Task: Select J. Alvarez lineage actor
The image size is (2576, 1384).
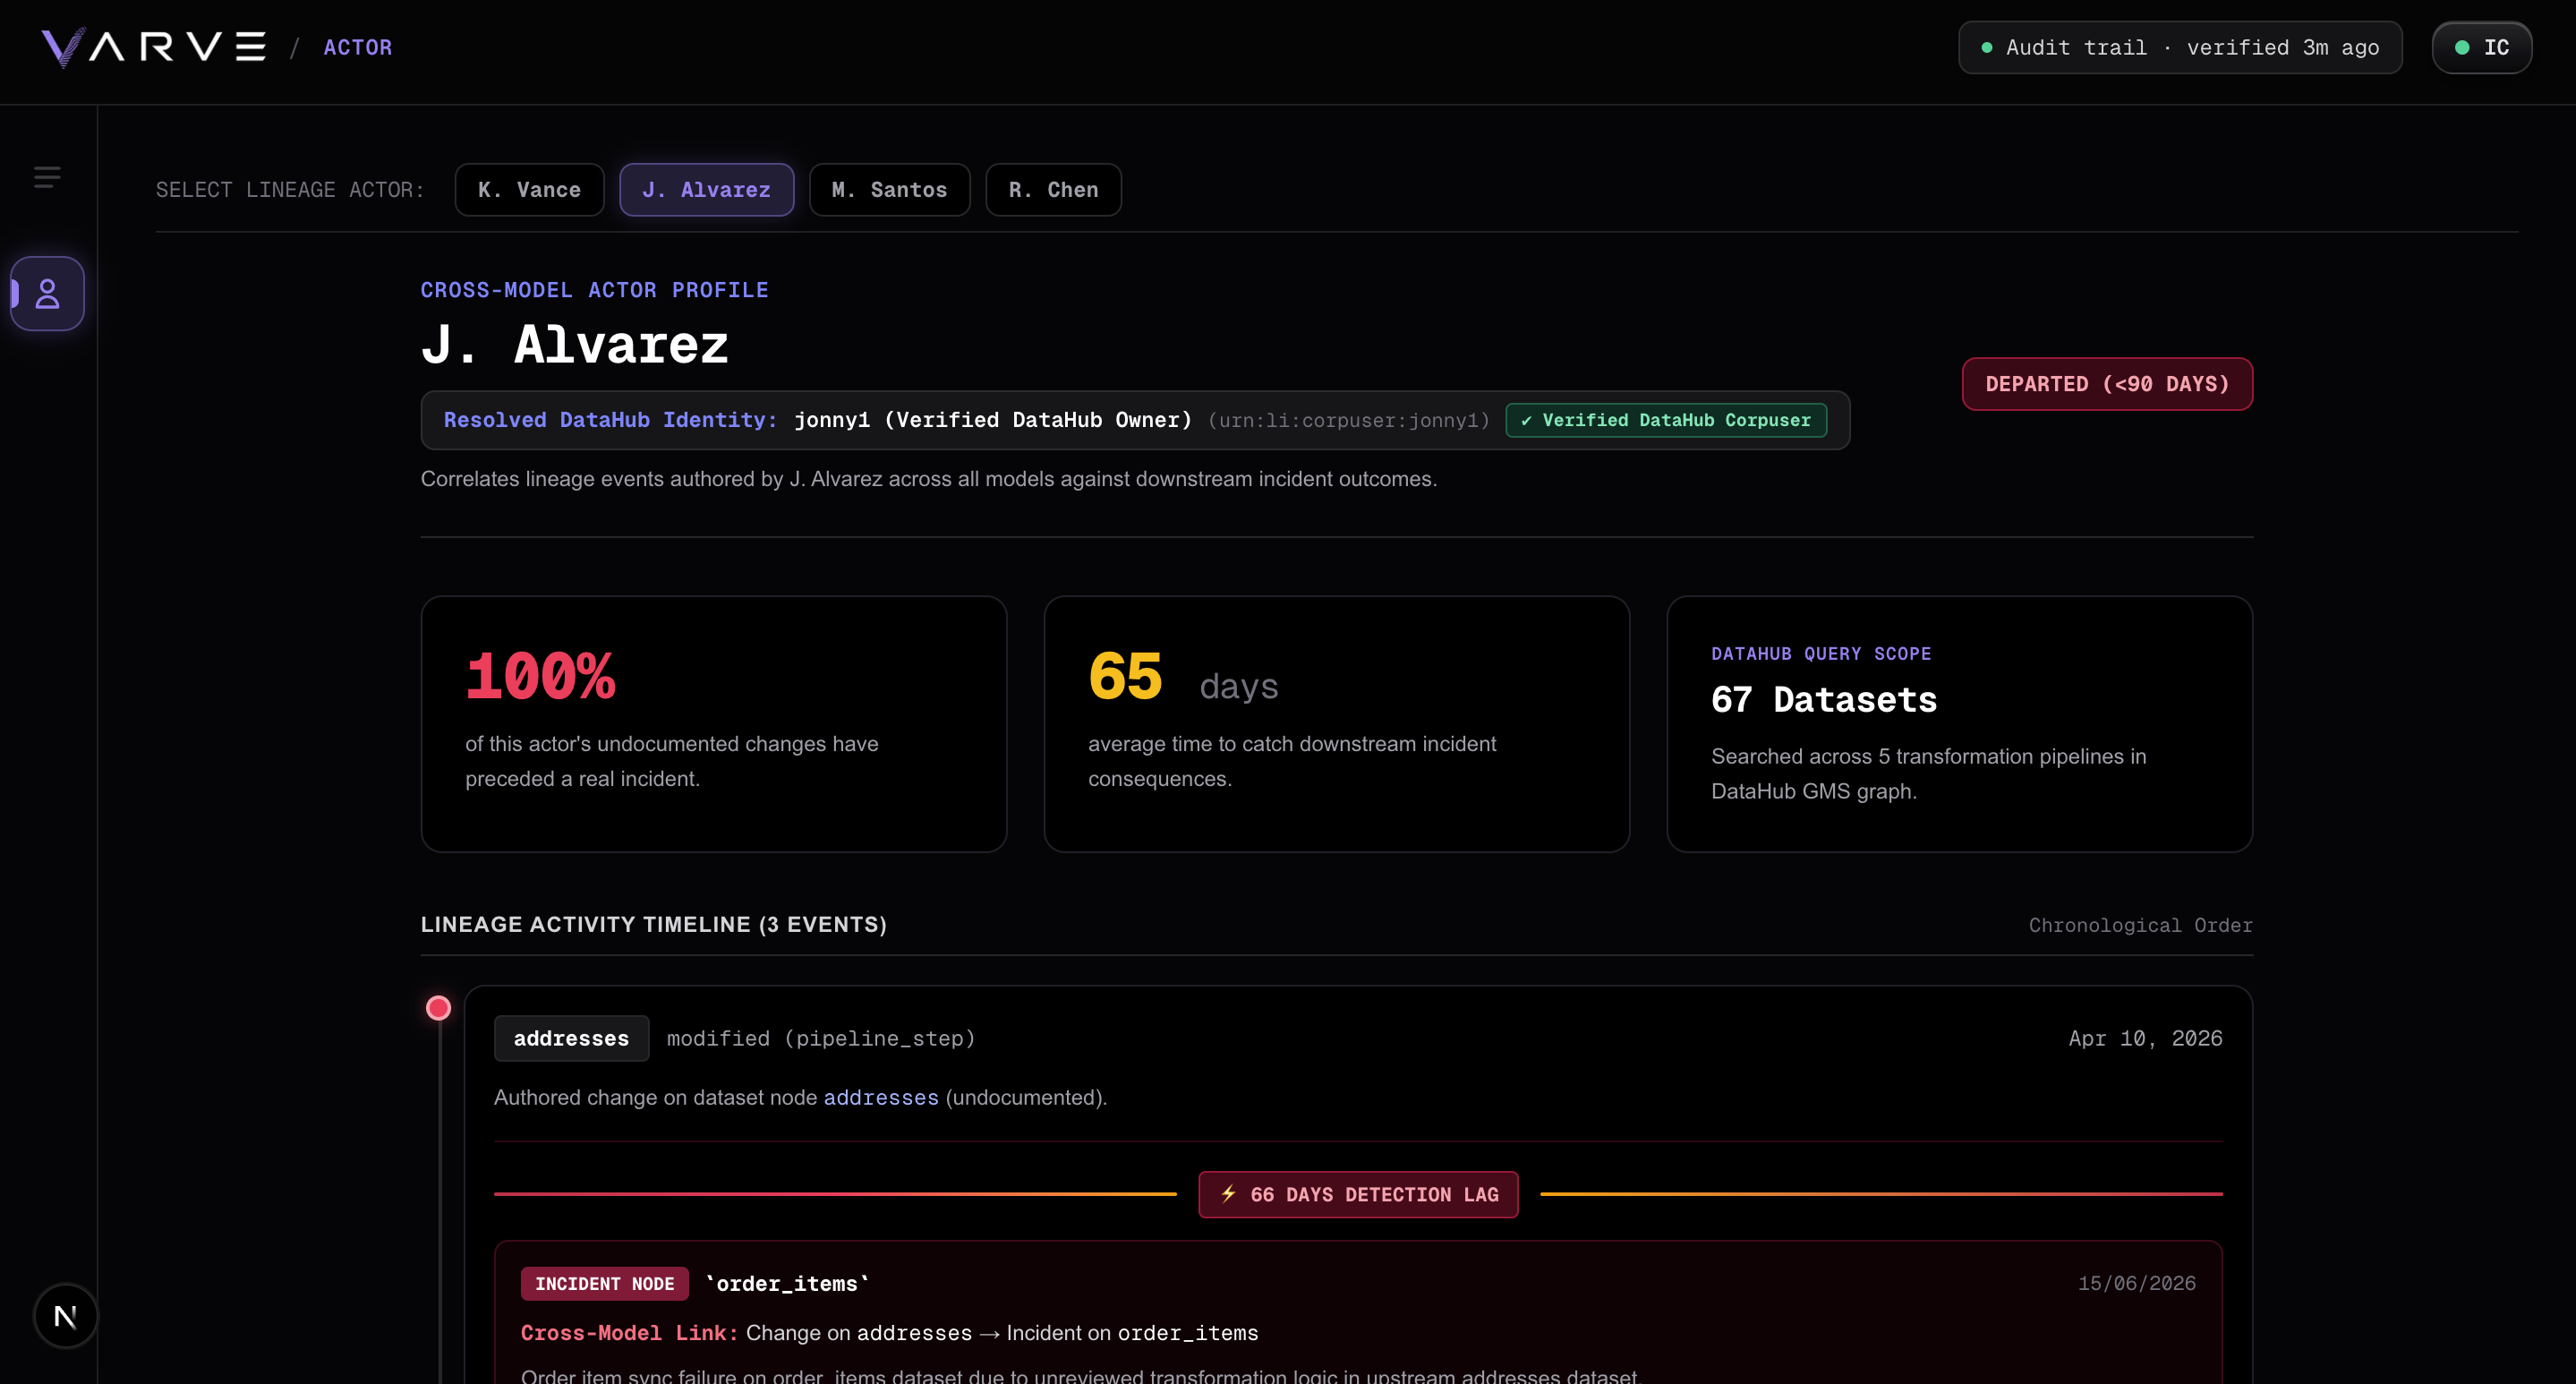Action: tap(706, 190)
